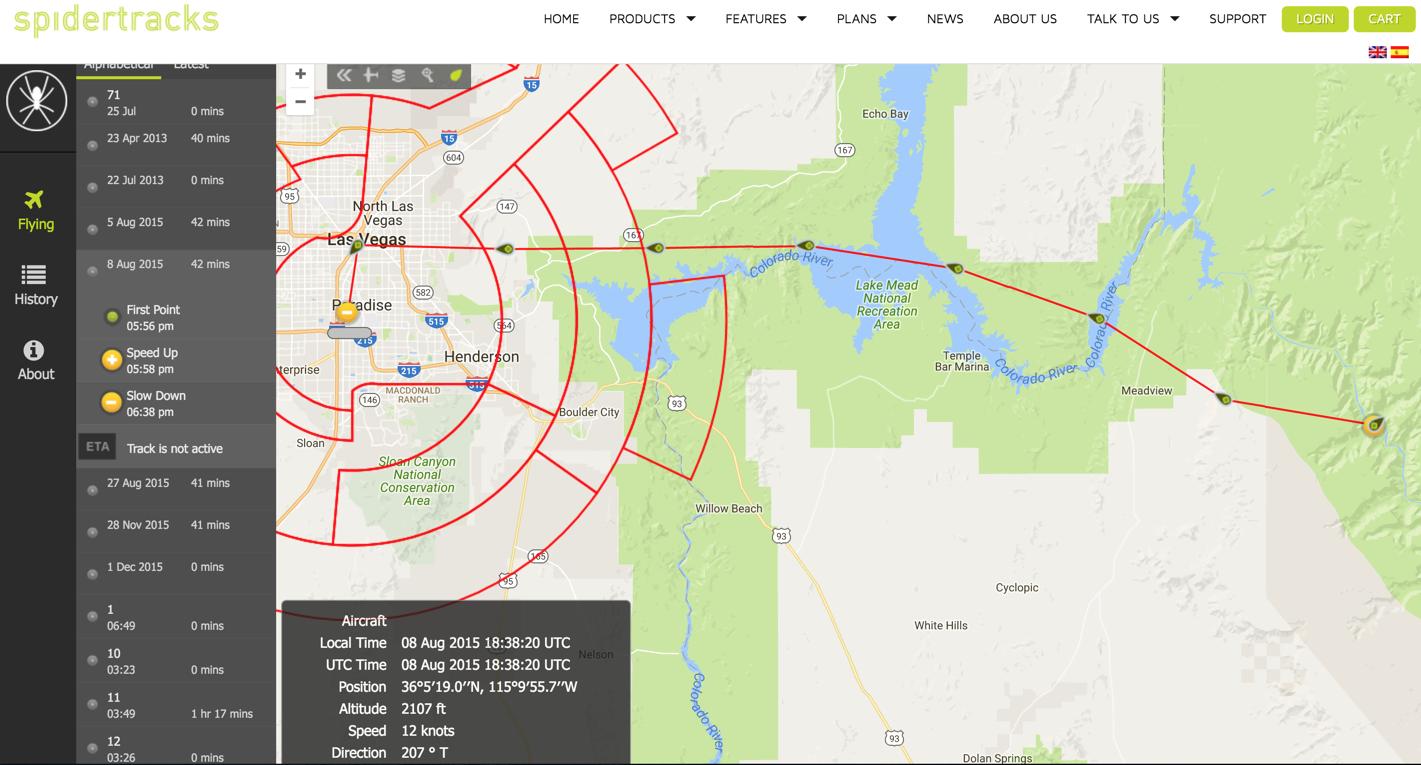Open the History list icon

(x=34, y=275)
